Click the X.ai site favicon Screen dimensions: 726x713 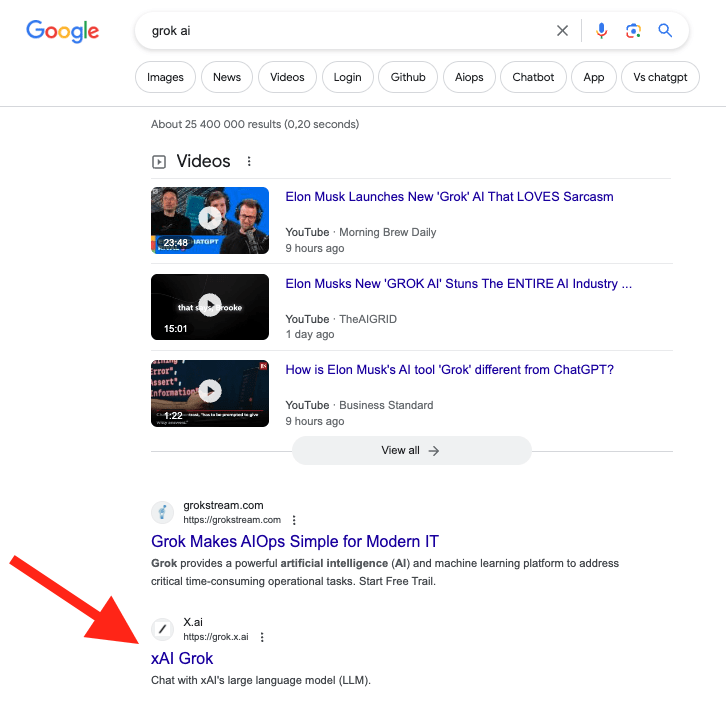point(163,629)
